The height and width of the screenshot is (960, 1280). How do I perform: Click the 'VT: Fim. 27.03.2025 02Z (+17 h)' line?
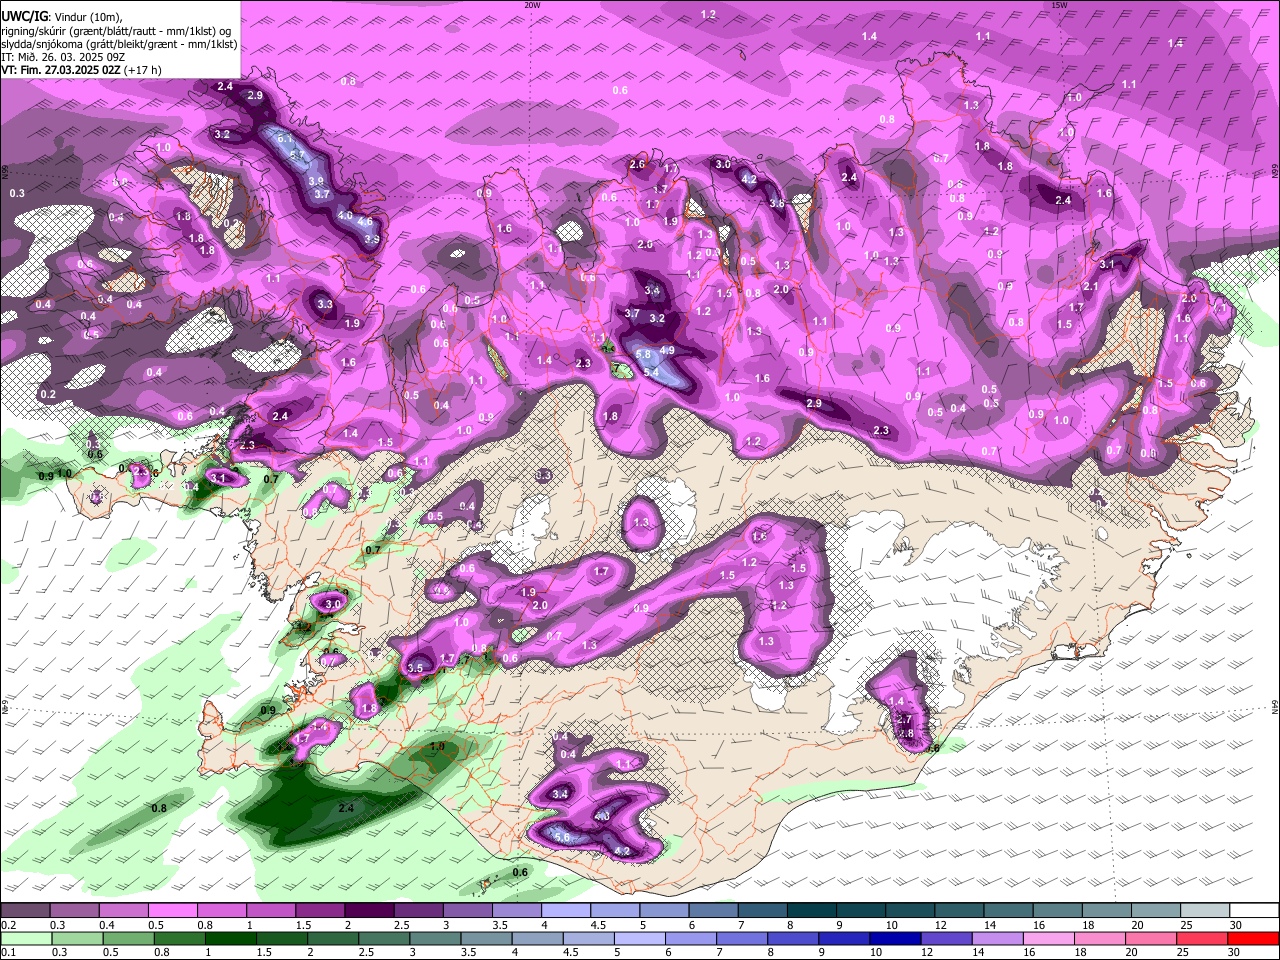(81, 70)
